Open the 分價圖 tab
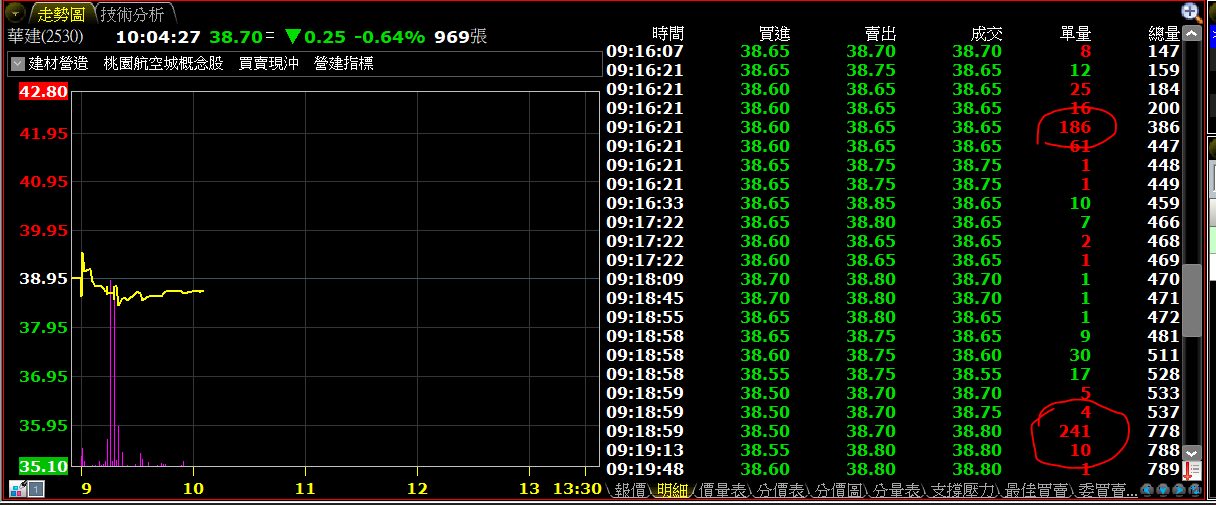Screen dimensions: 1216x505 tap(837, 490)
